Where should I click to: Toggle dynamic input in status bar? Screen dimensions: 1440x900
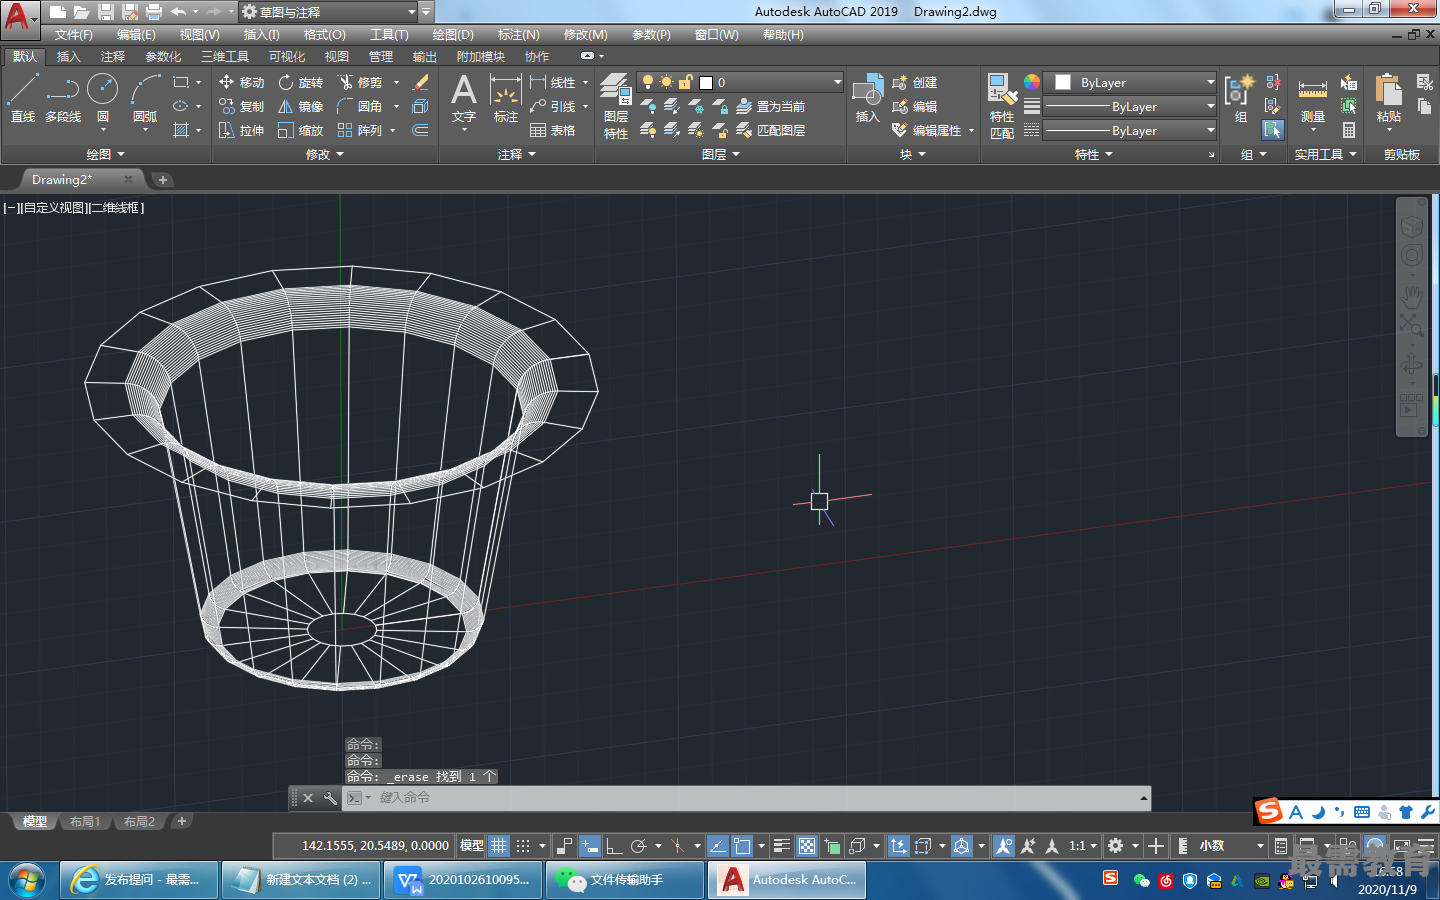(x=590, y=846)
